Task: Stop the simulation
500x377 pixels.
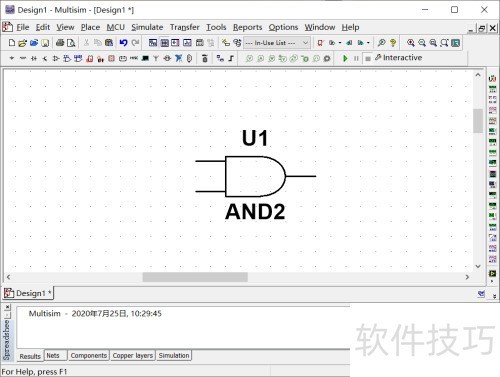Action: 368,58
